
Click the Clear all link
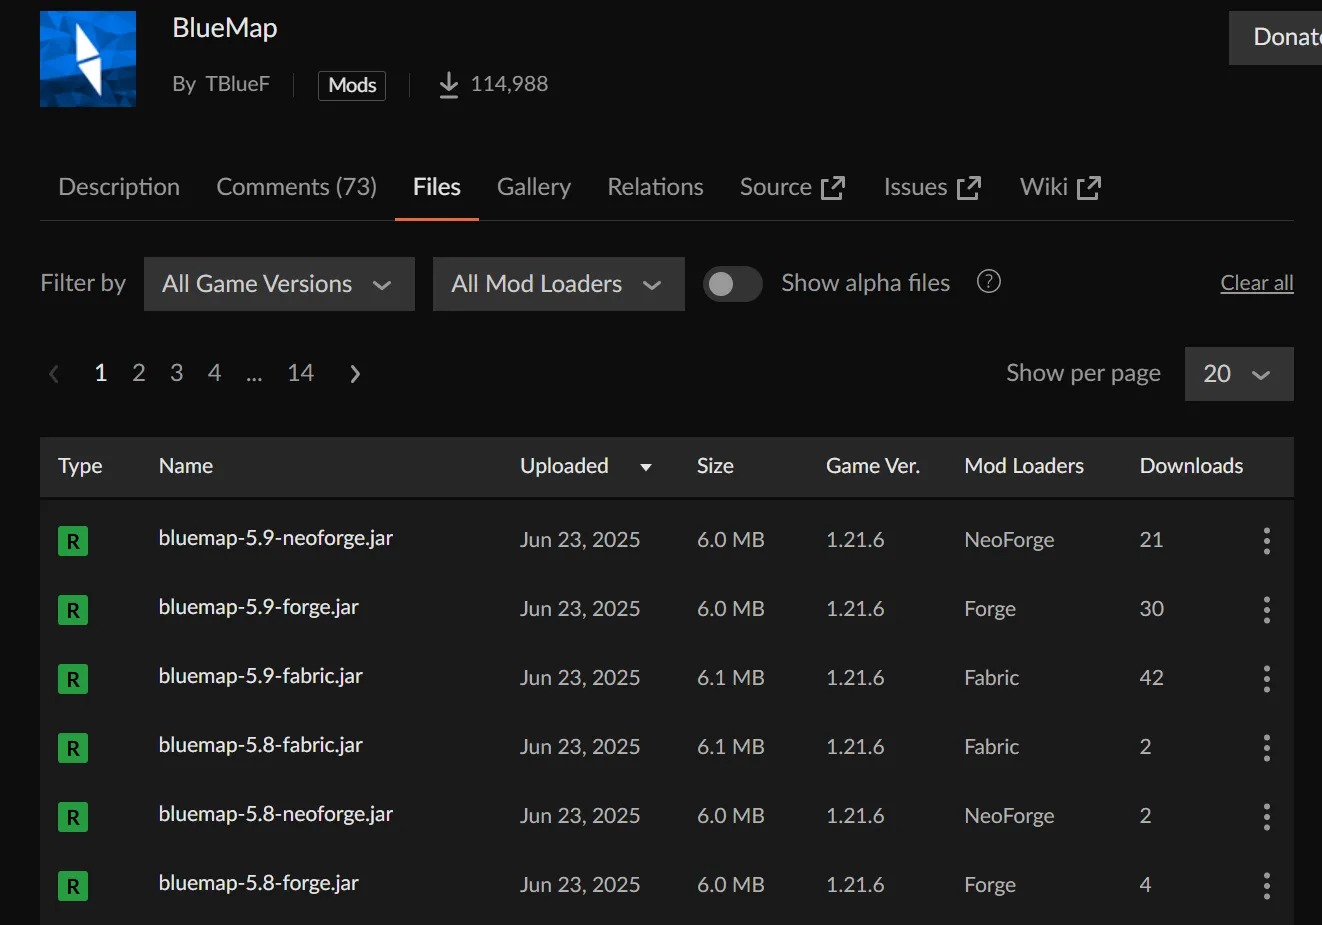pos(1257,283)
